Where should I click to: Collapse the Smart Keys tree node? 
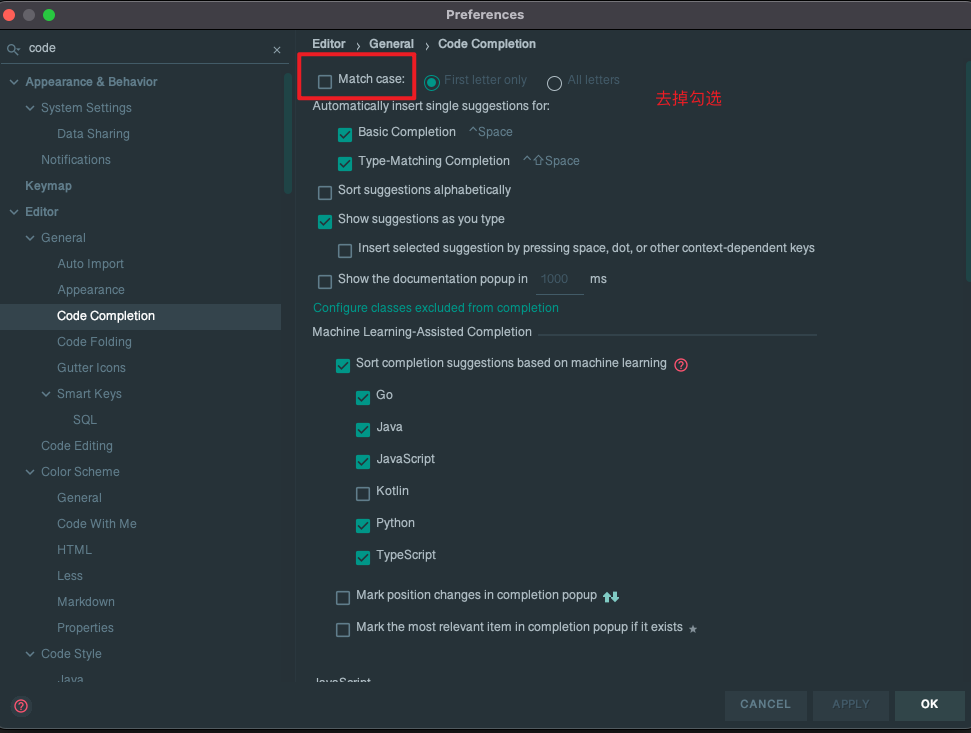coord(46,394)
